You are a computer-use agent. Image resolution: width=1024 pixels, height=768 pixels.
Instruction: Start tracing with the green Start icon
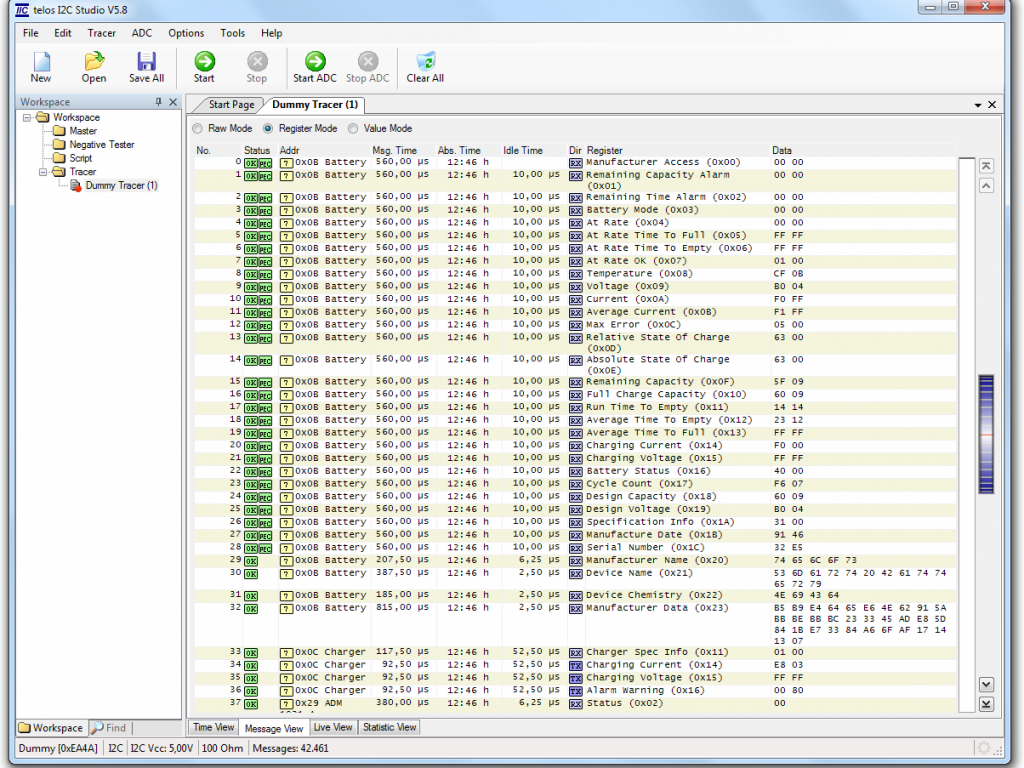[x=204, y=67]
